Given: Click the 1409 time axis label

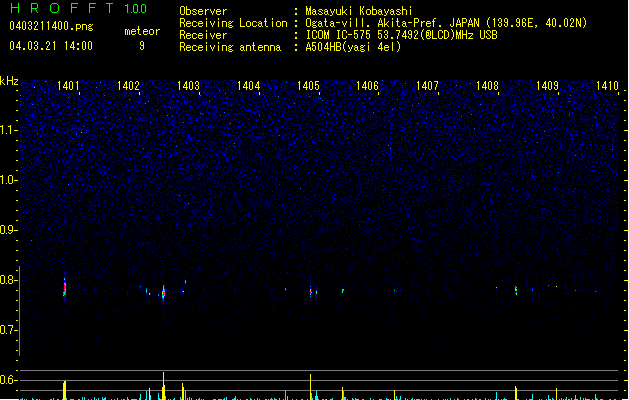Looking at the screenshot, I should [547, 85].
